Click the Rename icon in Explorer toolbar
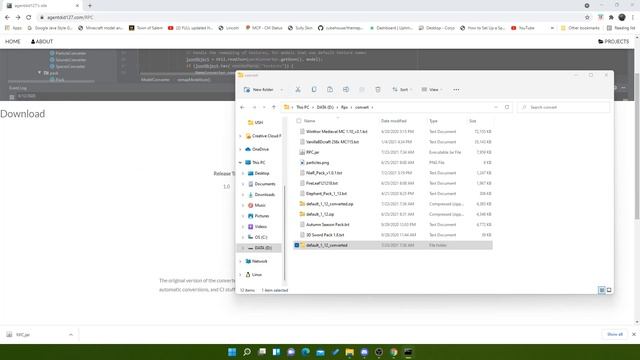The height and width of the screenshot is (360, 640). tap(346, 89)
